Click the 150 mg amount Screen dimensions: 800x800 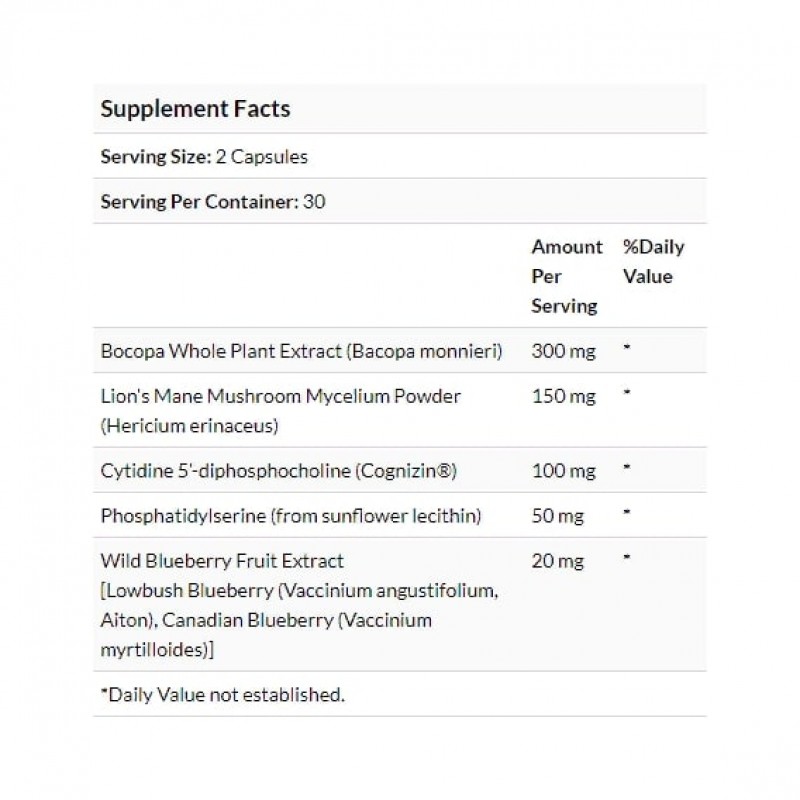(563, 397)
